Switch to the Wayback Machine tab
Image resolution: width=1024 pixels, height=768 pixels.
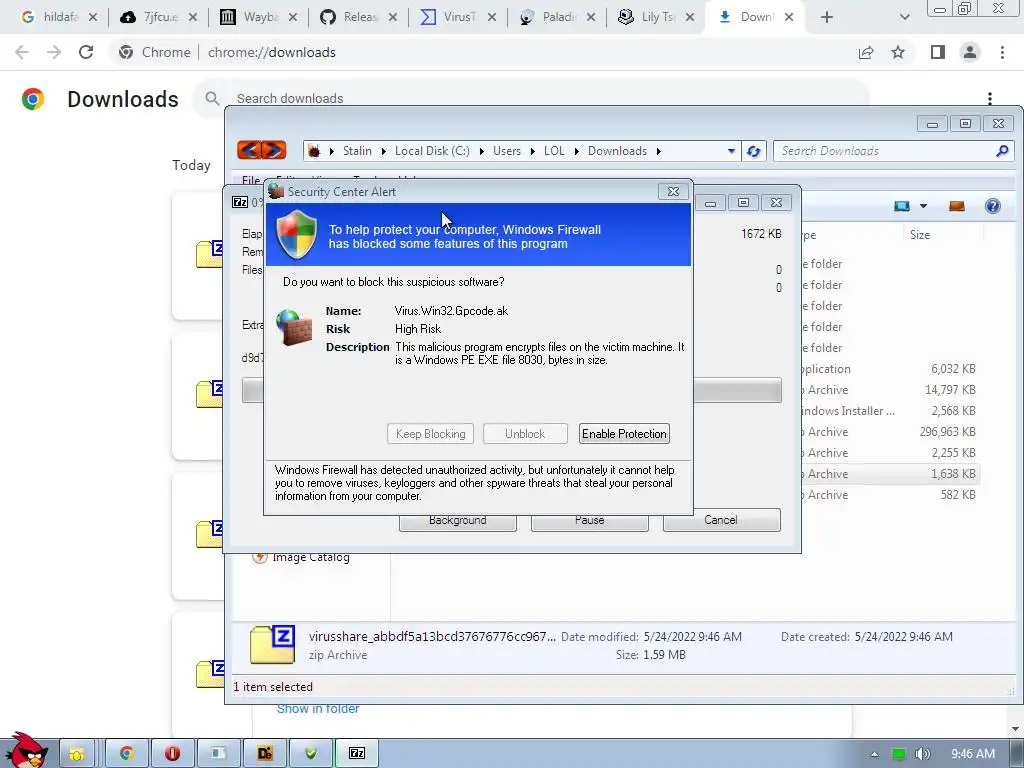click(259, 17)
